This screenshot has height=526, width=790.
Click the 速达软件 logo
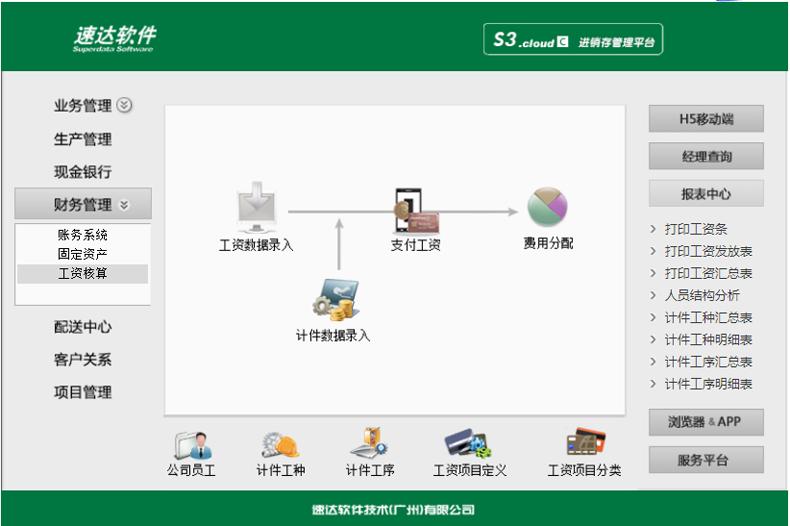click(x=115, y=38)
